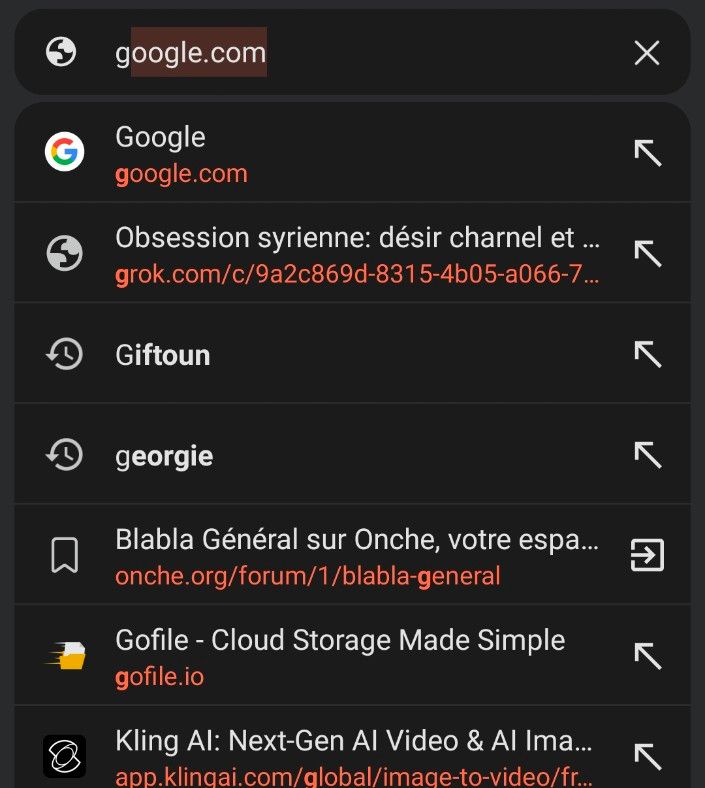Insert Giftoun search using arrow icon
Screen dimensions: 705x788
(648, 354)
